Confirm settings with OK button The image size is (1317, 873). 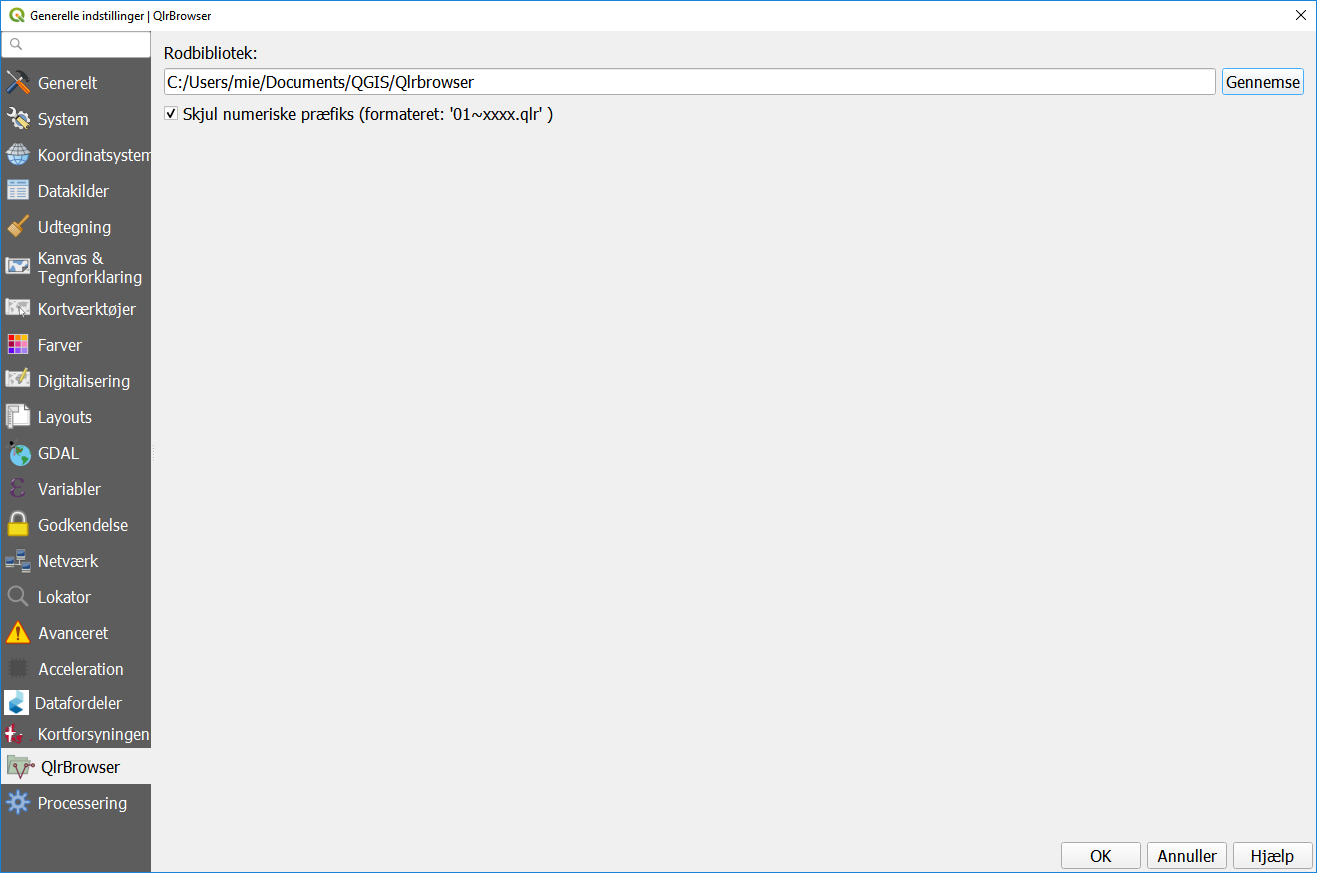tap(1101, 856)
